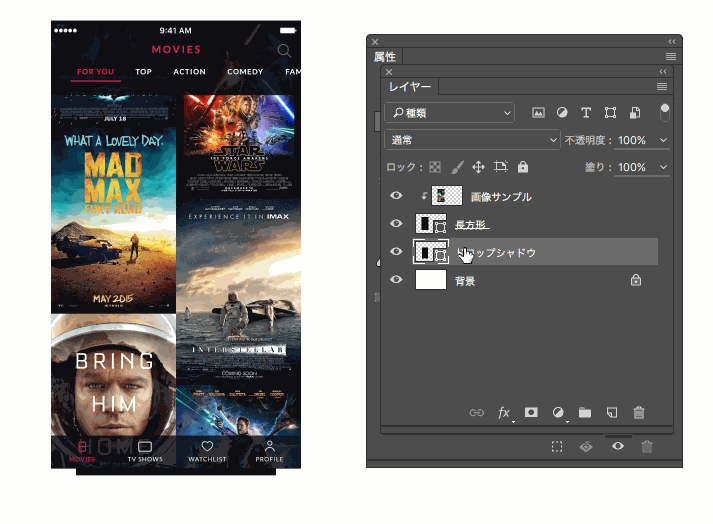
Task: Lock all padlock icon
Action: tap(523, 167)
